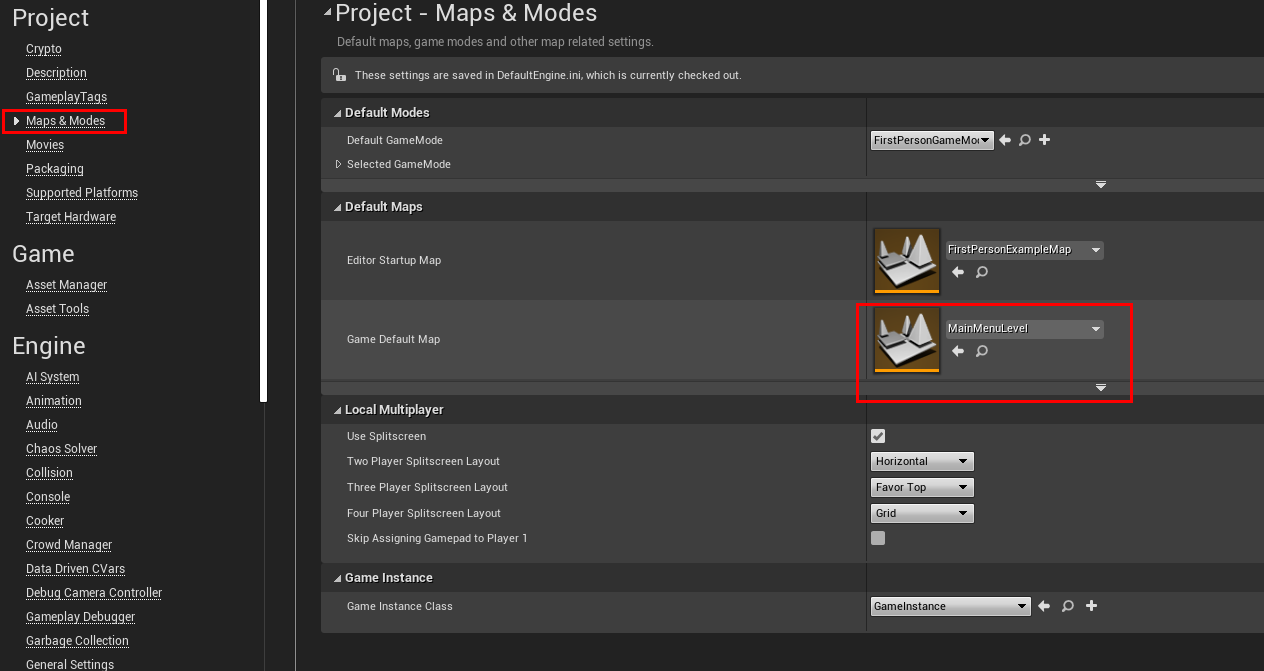The width and height of the screenshot is (1264, 671).
Task: Open Audio engine settings
Action: (x=42, y=425)
